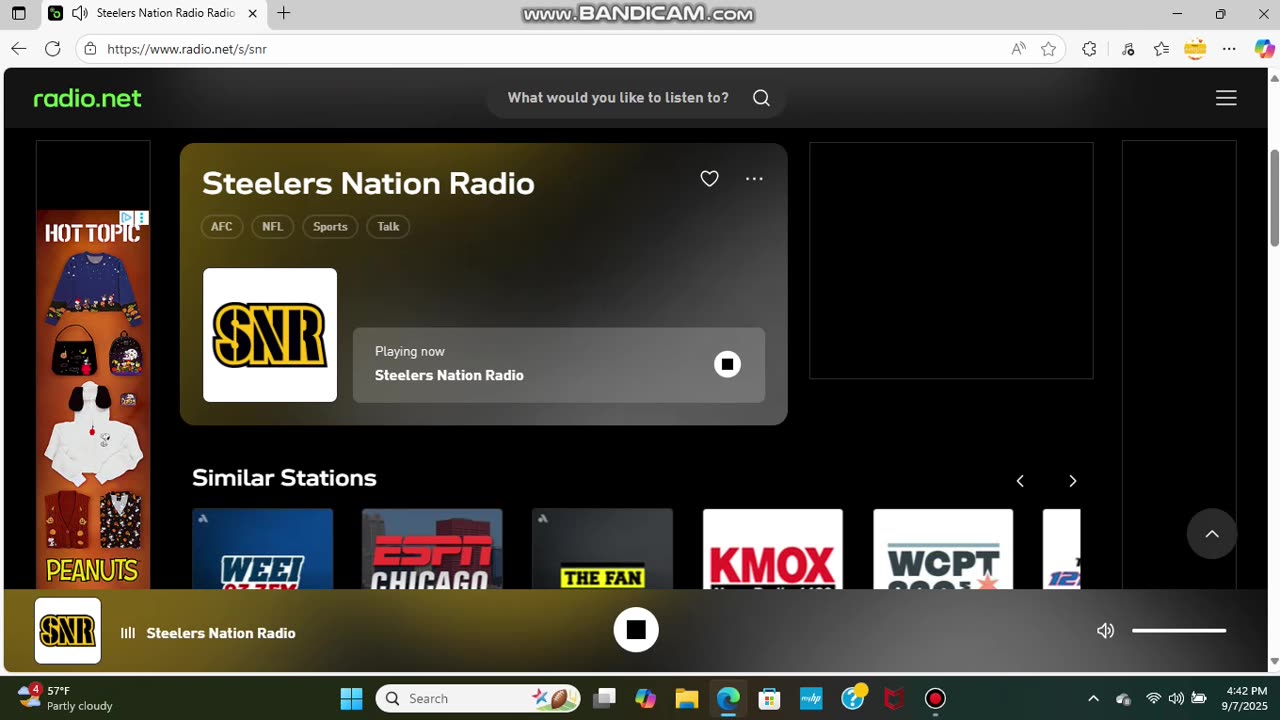
Task: Click Steelers Nation Radio title in bottom player
Action: [221, 633]
